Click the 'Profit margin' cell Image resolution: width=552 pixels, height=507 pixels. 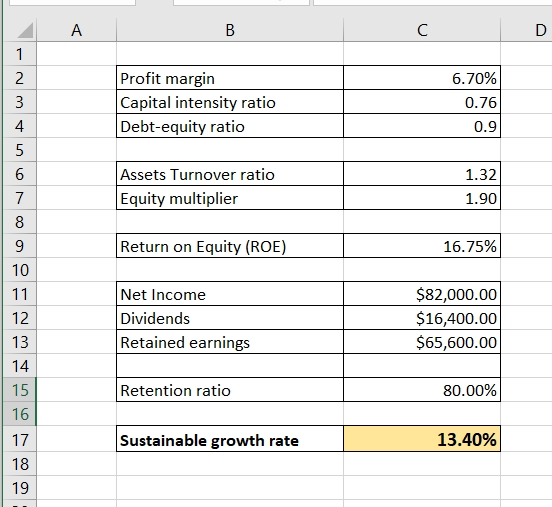click(230, 78)
